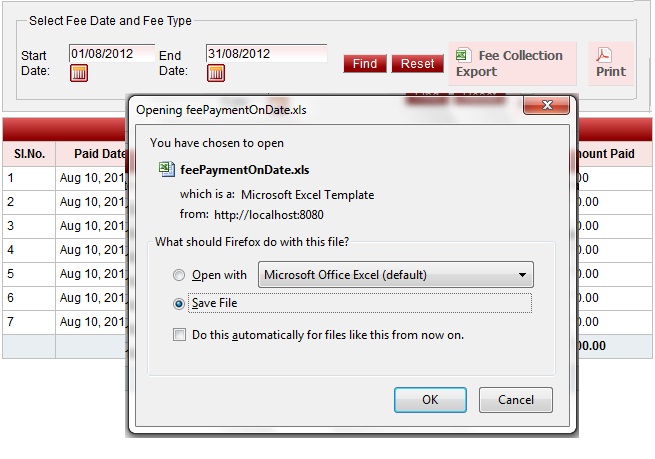Click the Print link

pyautogui.click(x=610, y=71)
